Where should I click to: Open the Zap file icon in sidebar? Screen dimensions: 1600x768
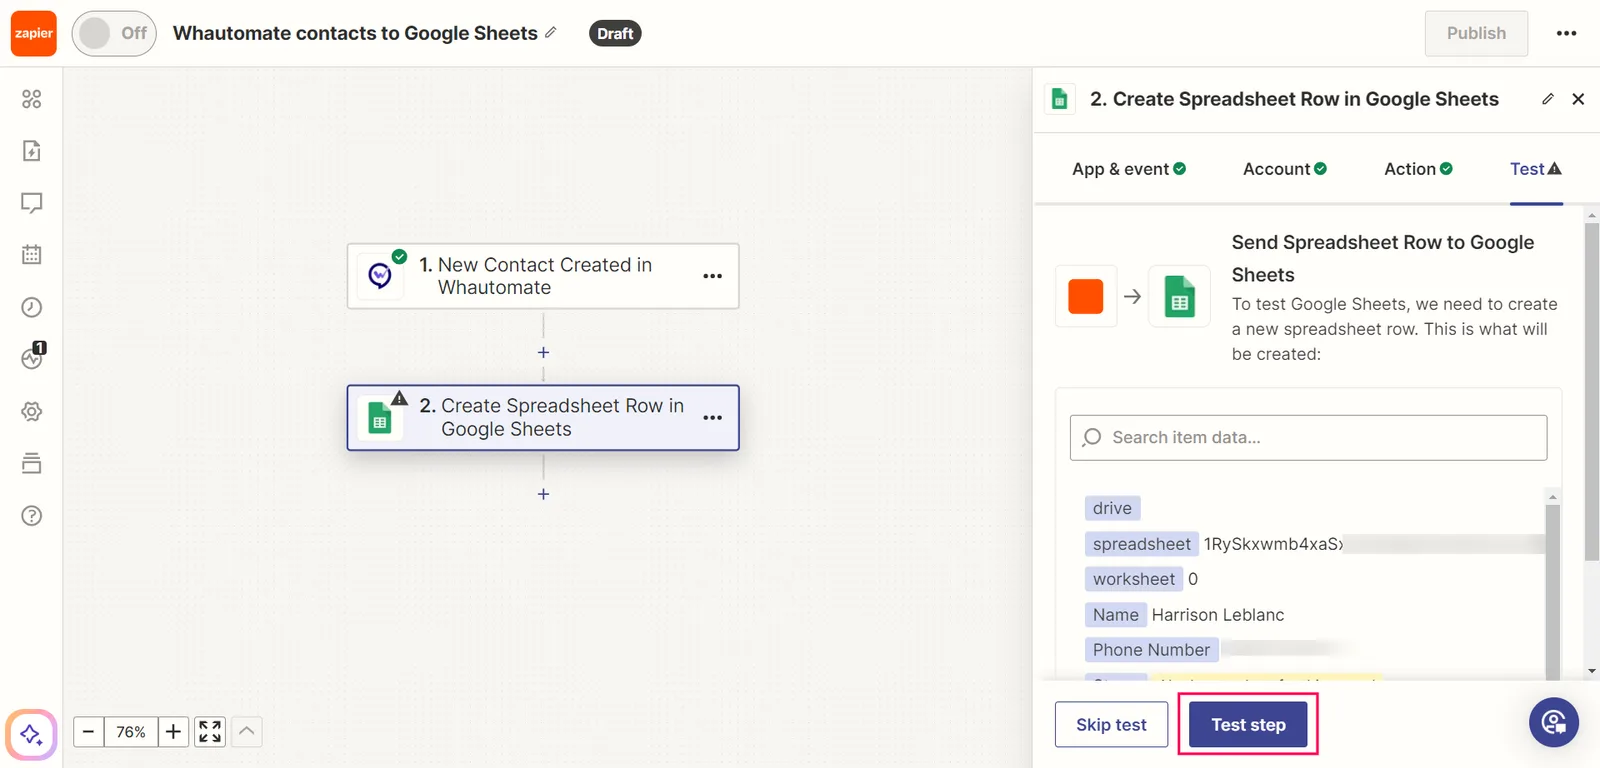coord(32,151)
